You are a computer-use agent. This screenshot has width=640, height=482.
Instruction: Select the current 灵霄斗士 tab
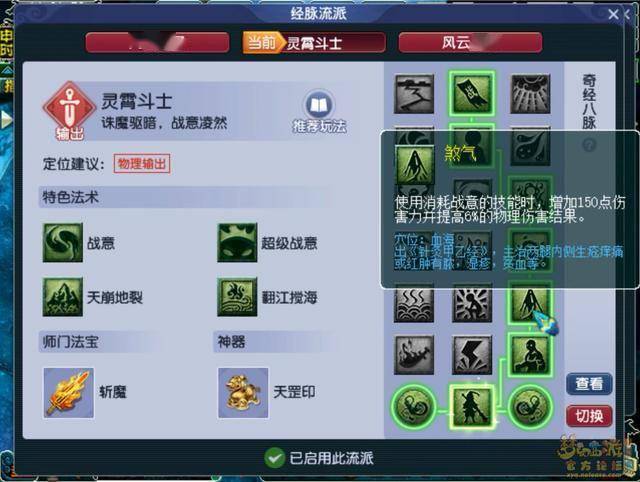pyautogui.click(x=313, y=42)
